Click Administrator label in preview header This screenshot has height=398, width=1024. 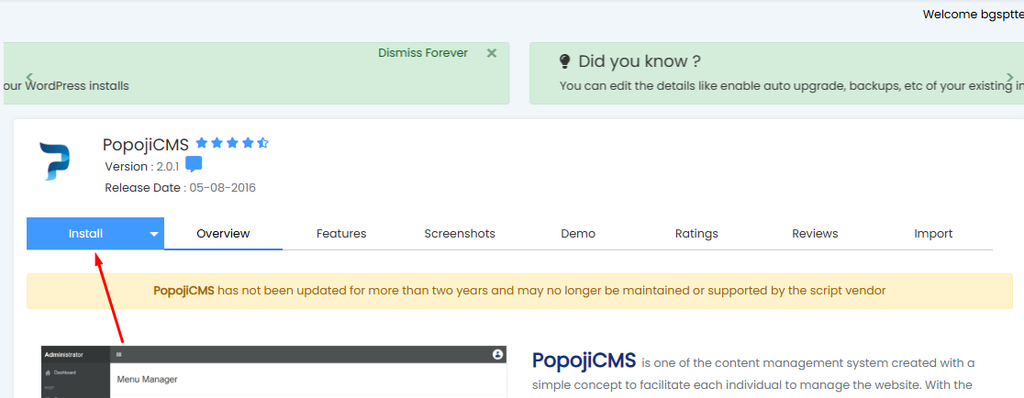[x=64, y=354]
